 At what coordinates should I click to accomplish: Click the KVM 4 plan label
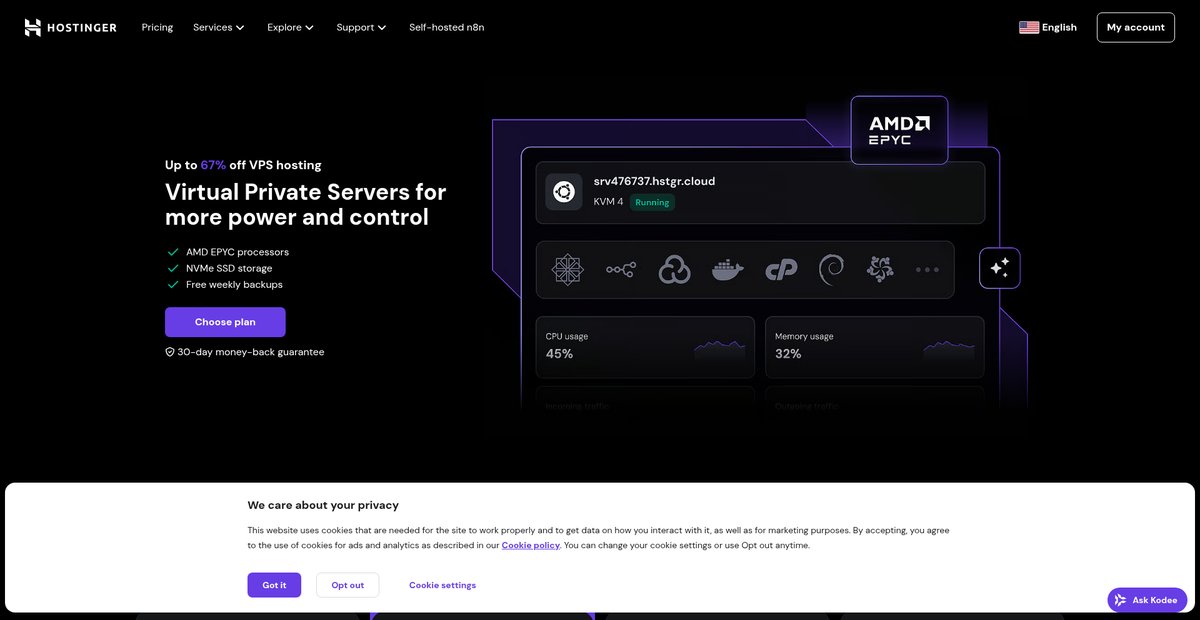(608, 202)
